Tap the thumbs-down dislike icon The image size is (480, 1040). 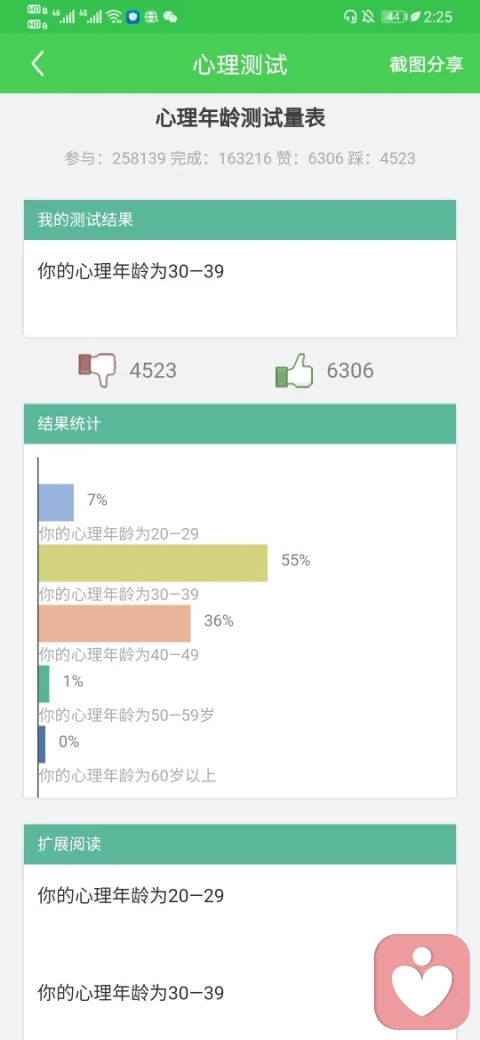97,369
